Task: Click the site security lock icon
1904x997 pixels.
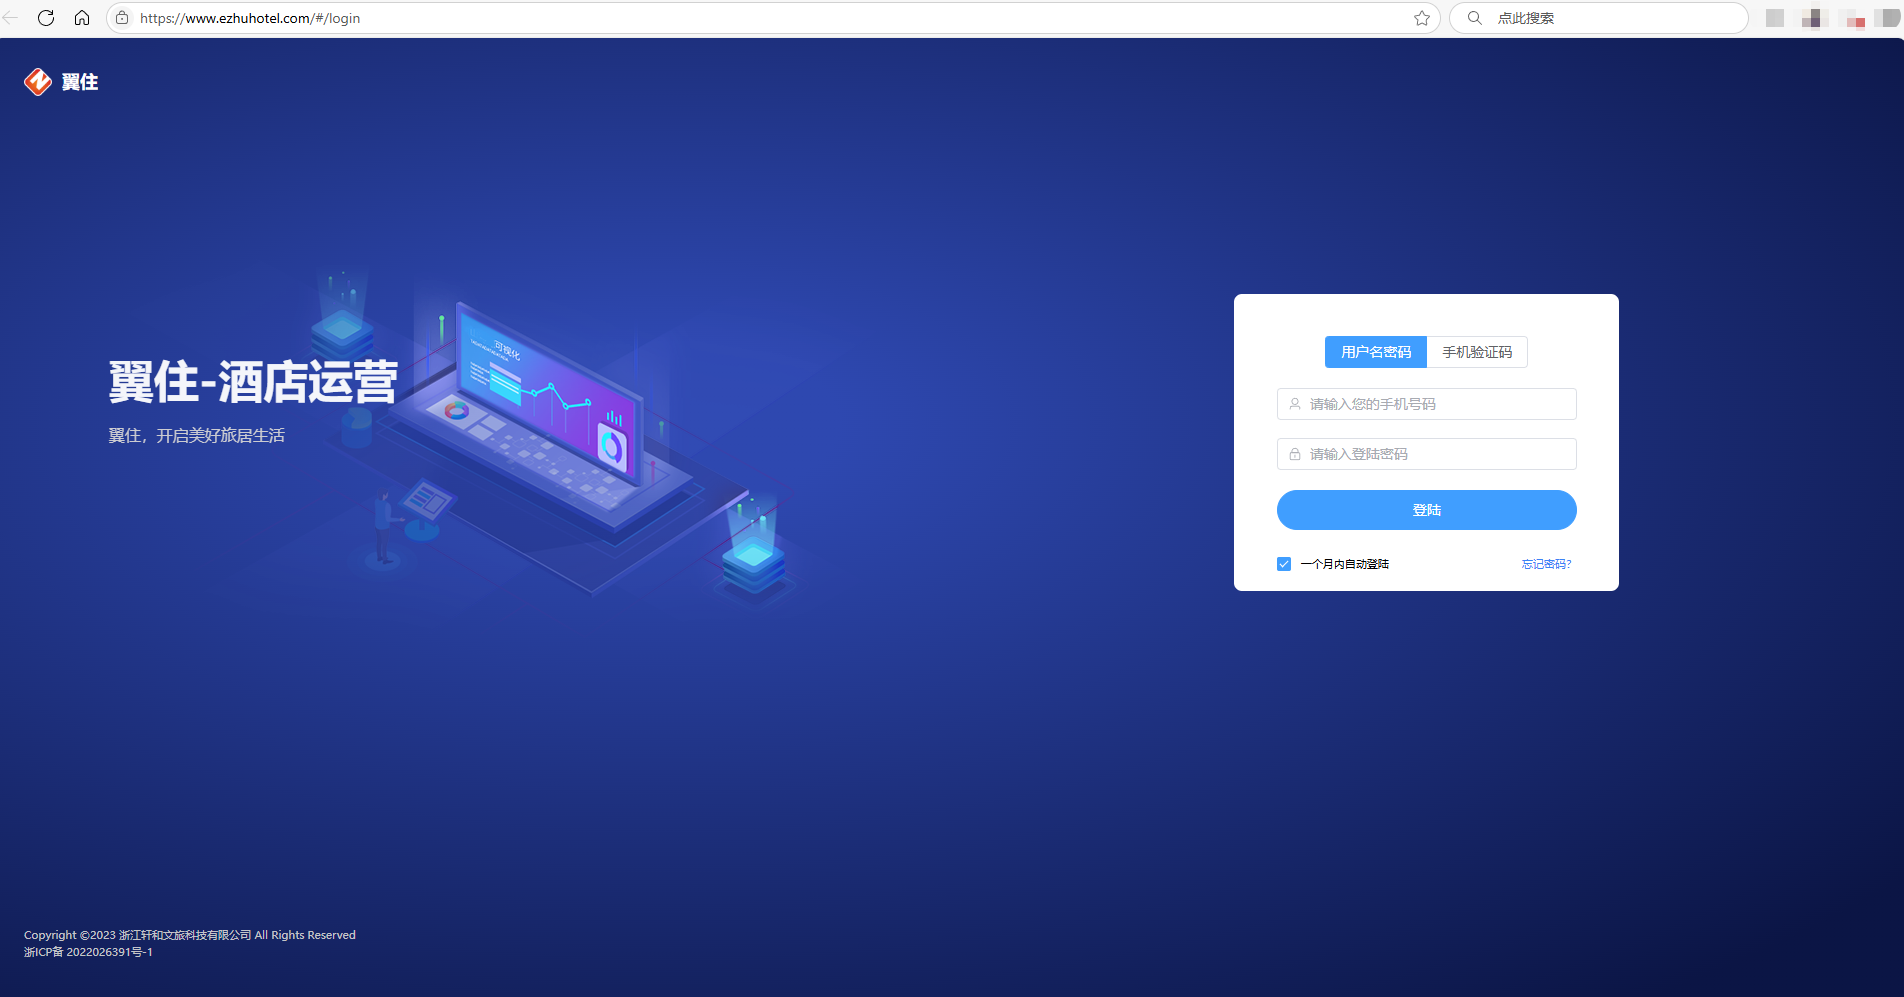Action: pyautogui.click(x=122, y=18)
